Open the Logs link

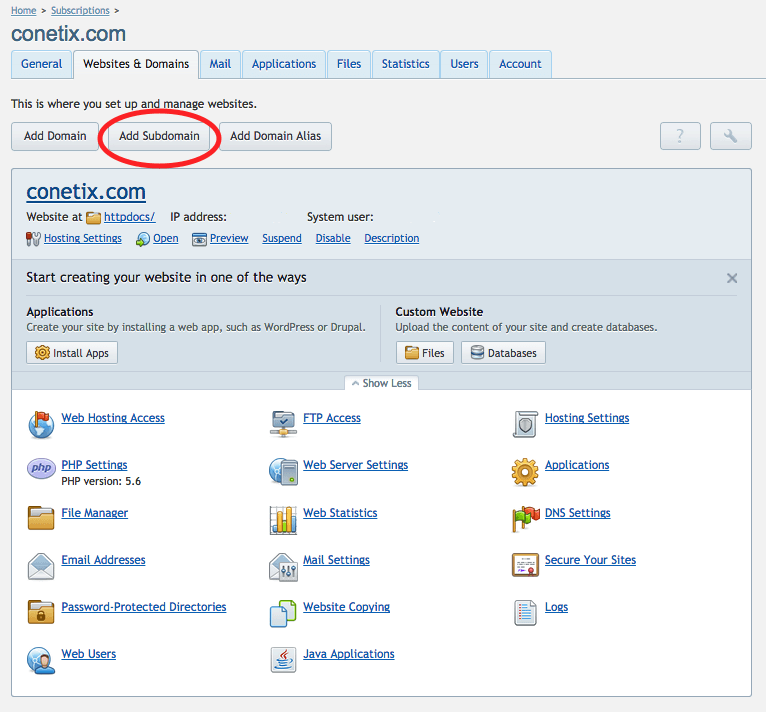556,607
